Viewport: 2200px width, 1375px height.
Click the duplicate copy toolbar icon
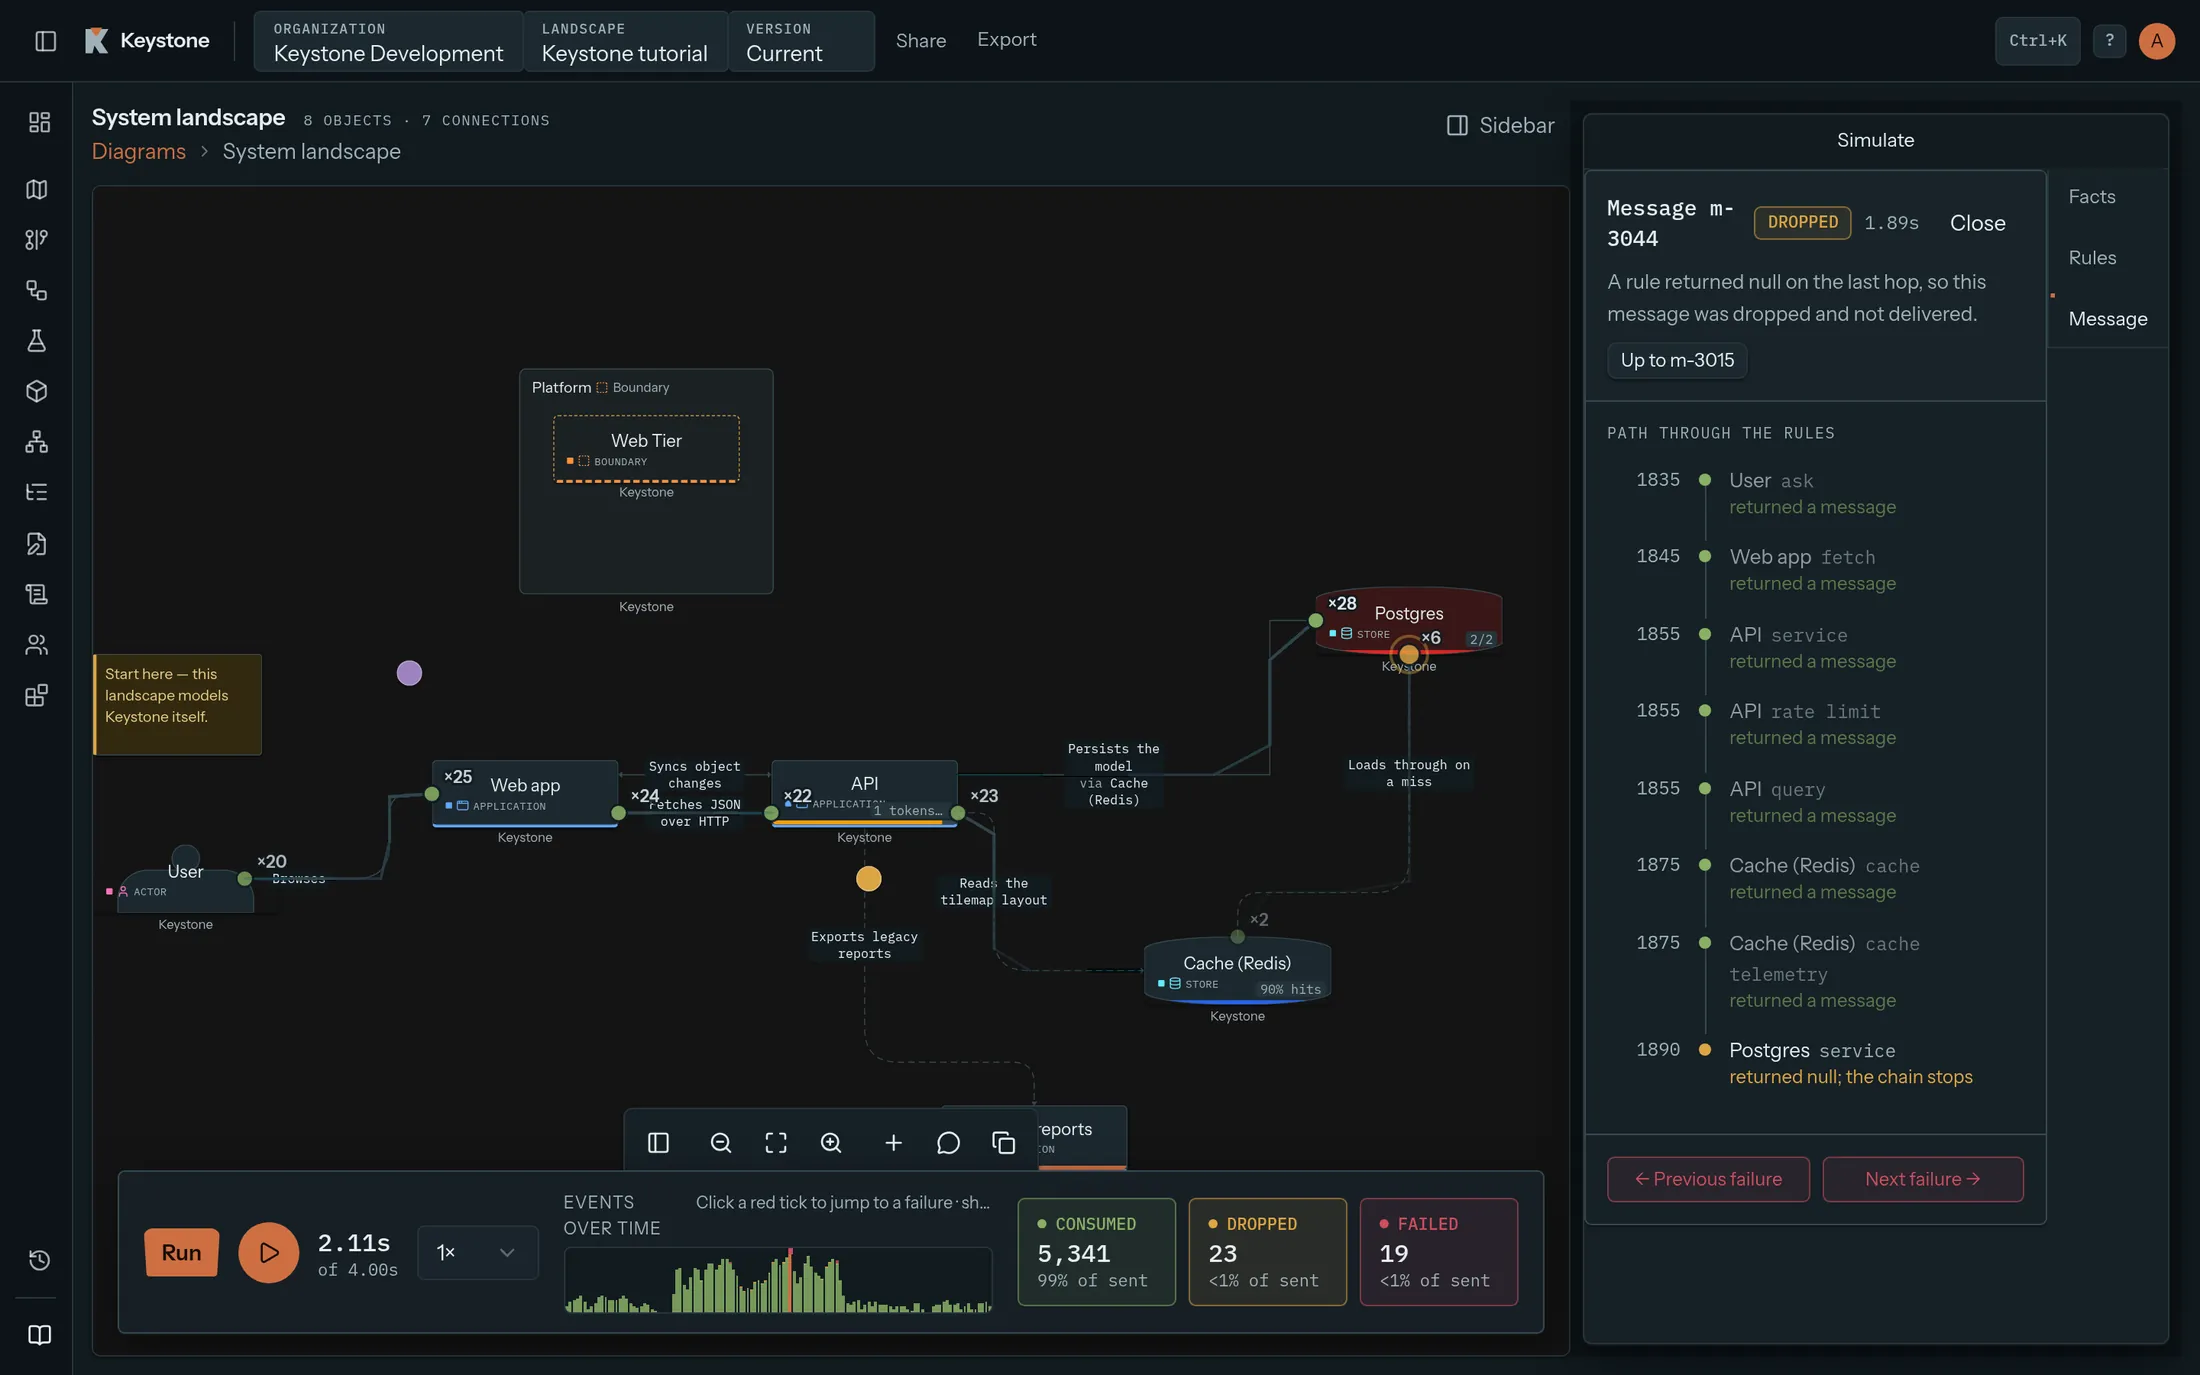coord(1003,1143)
